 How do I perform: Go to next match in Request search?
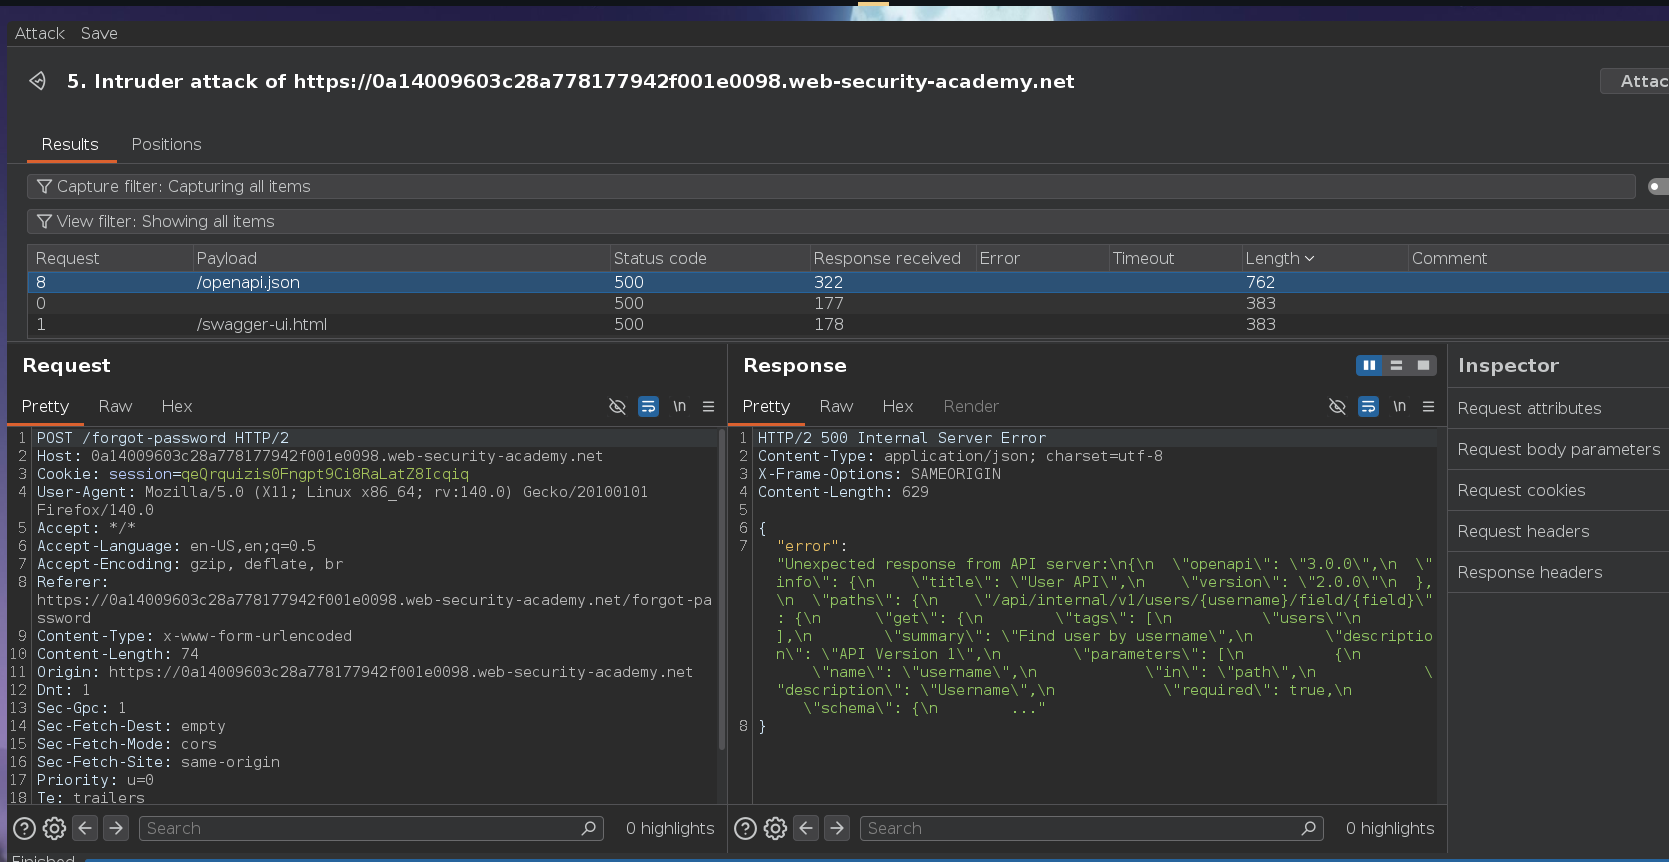tap(116, 828)
